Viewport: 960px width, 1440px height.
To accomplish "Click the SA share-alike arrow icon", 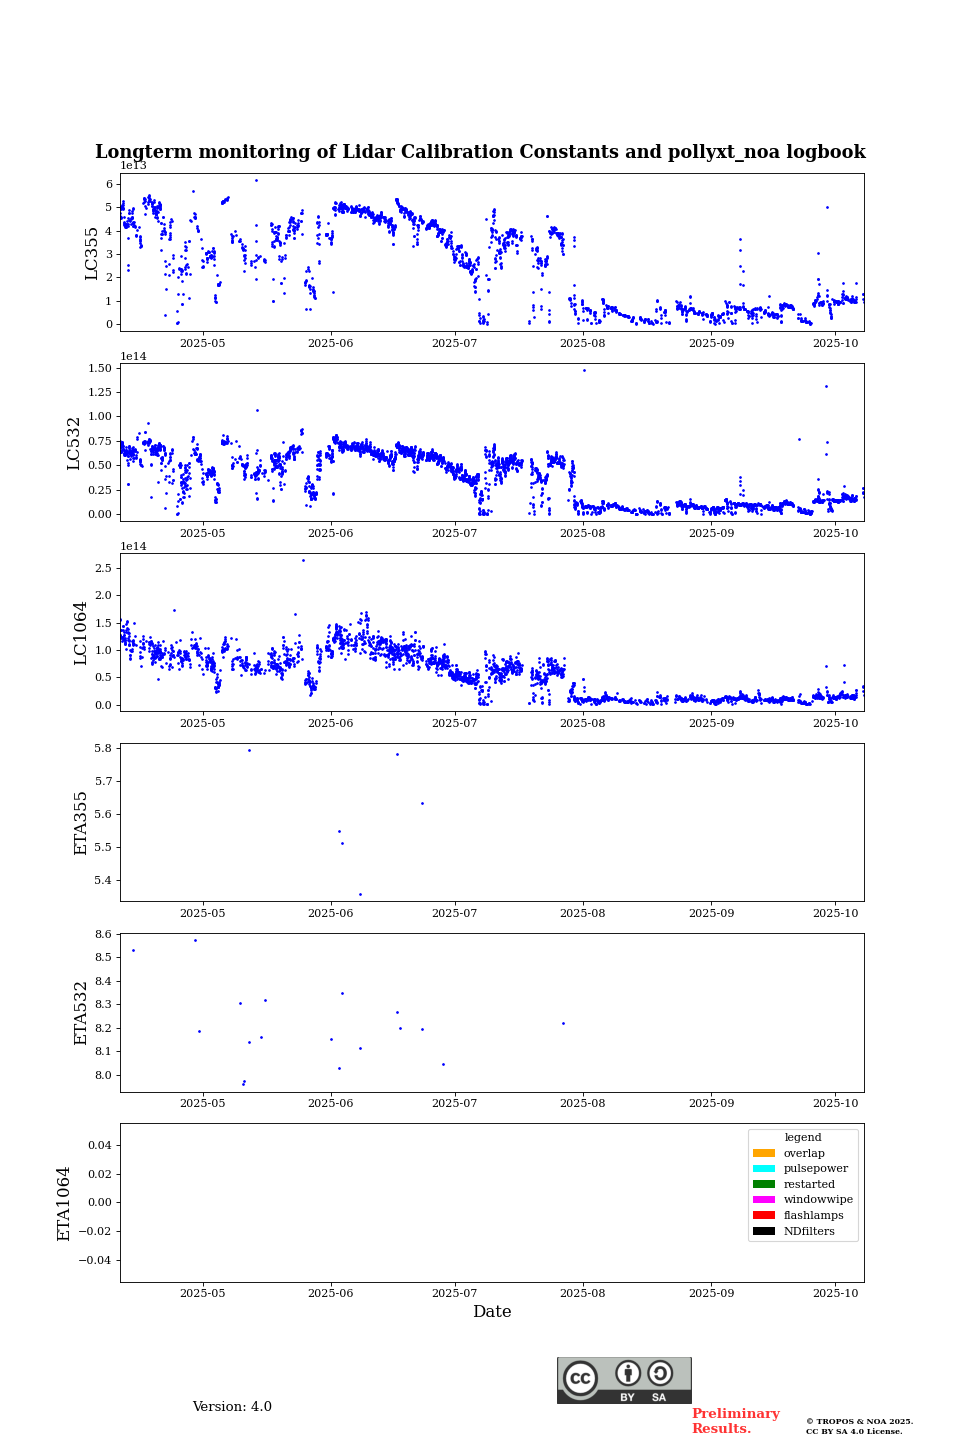I will click(660, 1374).
